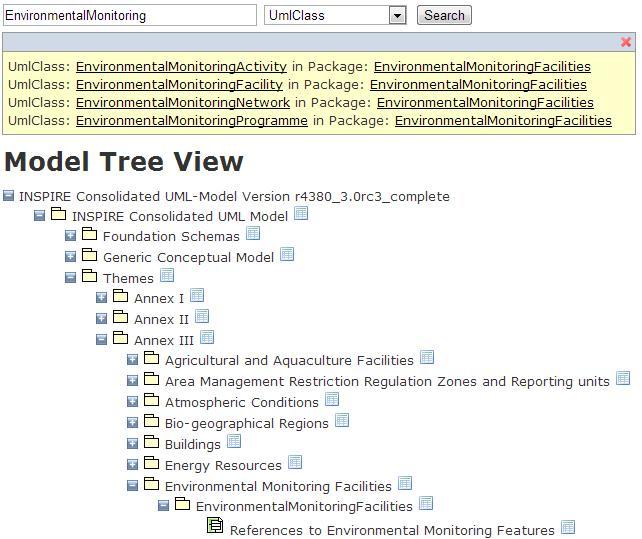Click the References to Environmental Monitoring Features diagram icon
The width and height of the screenshot is (642, 539).
coord(215,526)
